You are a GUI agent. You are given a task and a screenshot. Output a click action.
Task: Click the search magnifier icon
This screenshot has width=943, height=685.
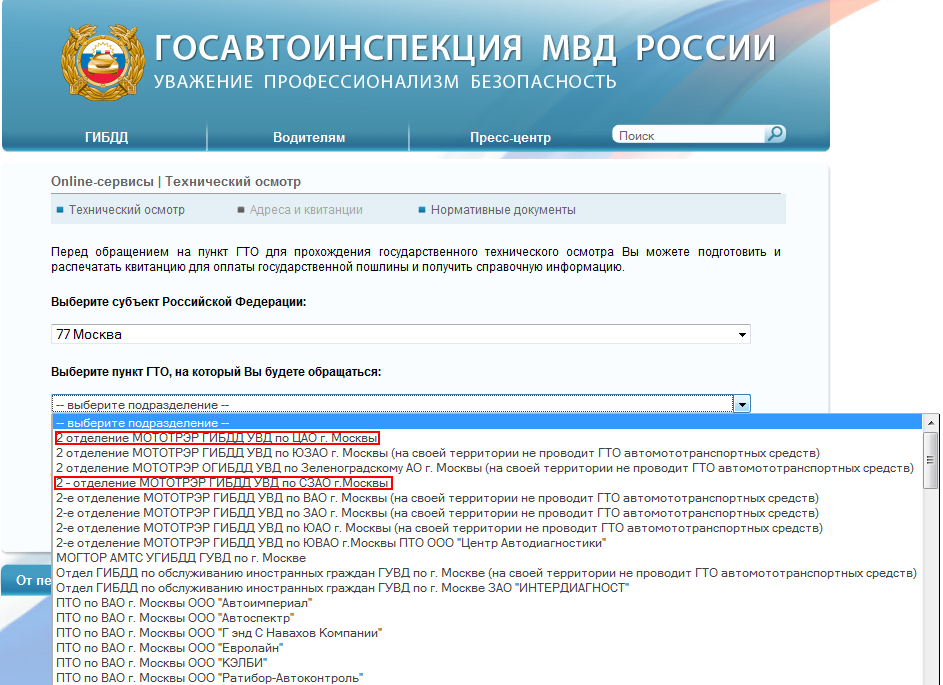click(x=775, y=134)
